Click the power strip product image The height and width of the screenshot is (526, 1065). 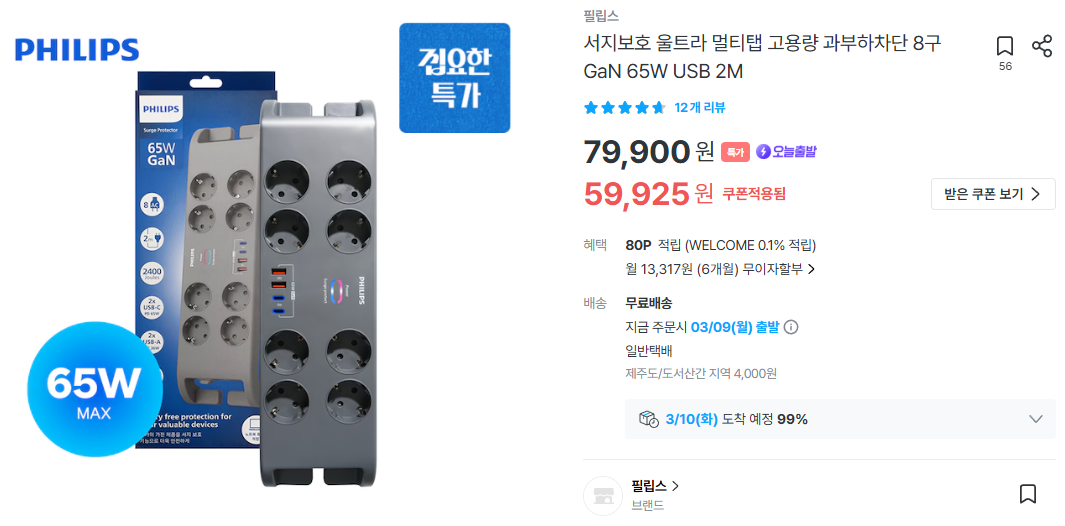(x=320, y=290)
